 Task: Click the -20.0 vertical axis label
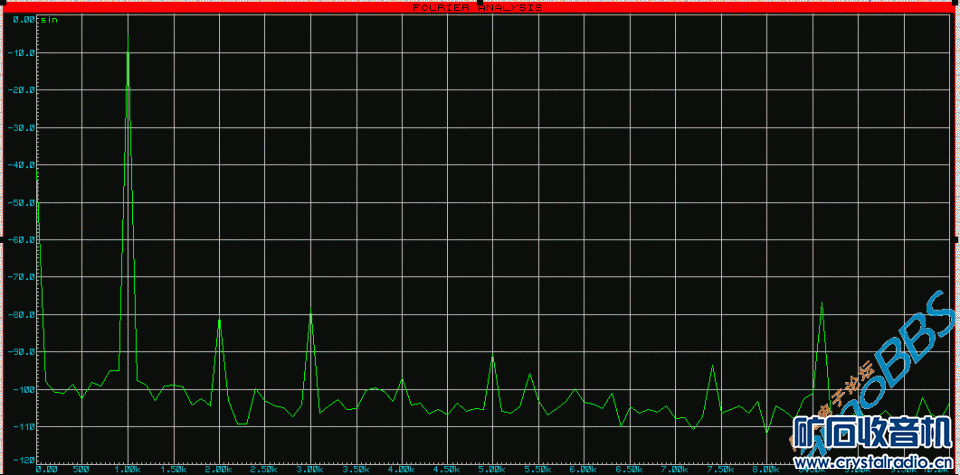[x=20, y=91]
